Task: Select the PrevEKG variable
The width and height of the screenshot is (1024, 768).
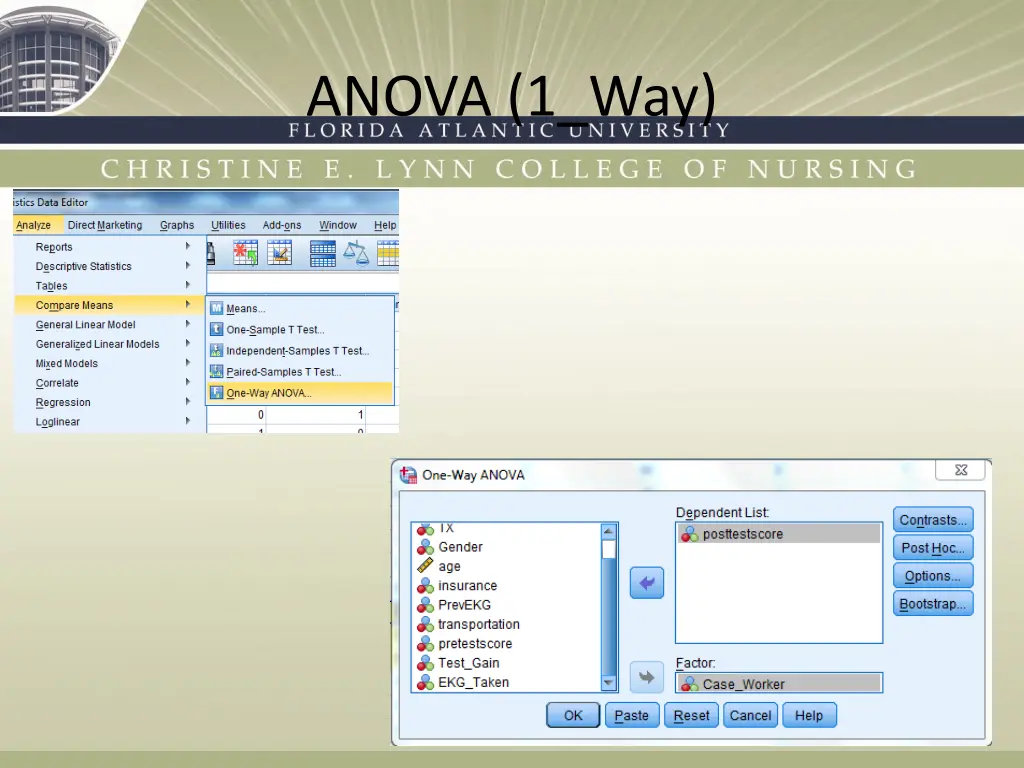Action: tap(505, 605)
